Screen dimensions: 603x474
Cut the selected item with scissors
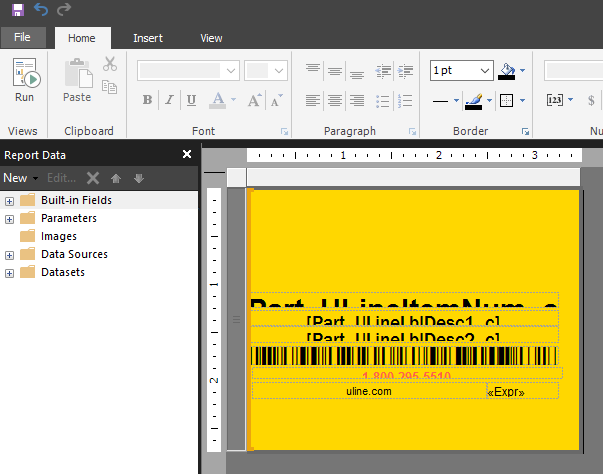(110, 64)
